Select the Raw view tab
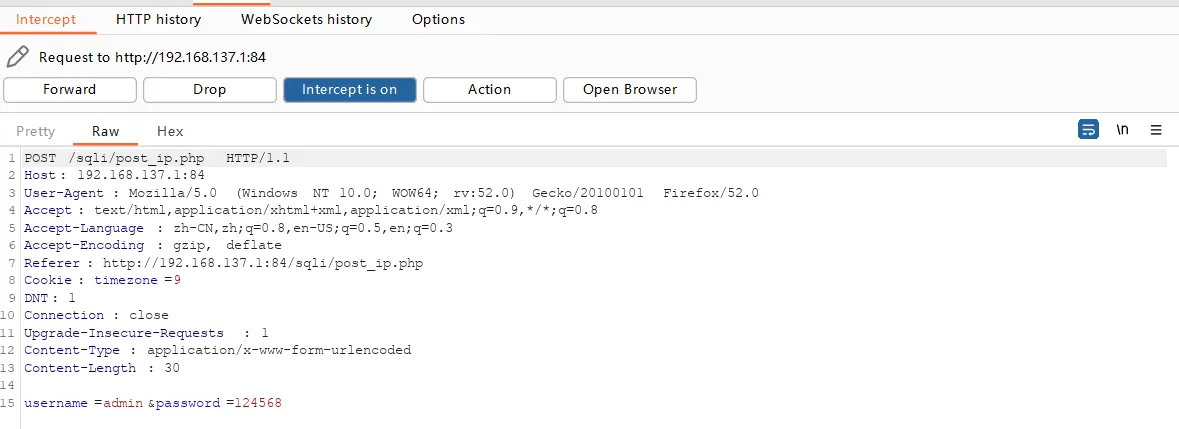The height and width of the screenshot is (429, 1179). click(105, 131)
